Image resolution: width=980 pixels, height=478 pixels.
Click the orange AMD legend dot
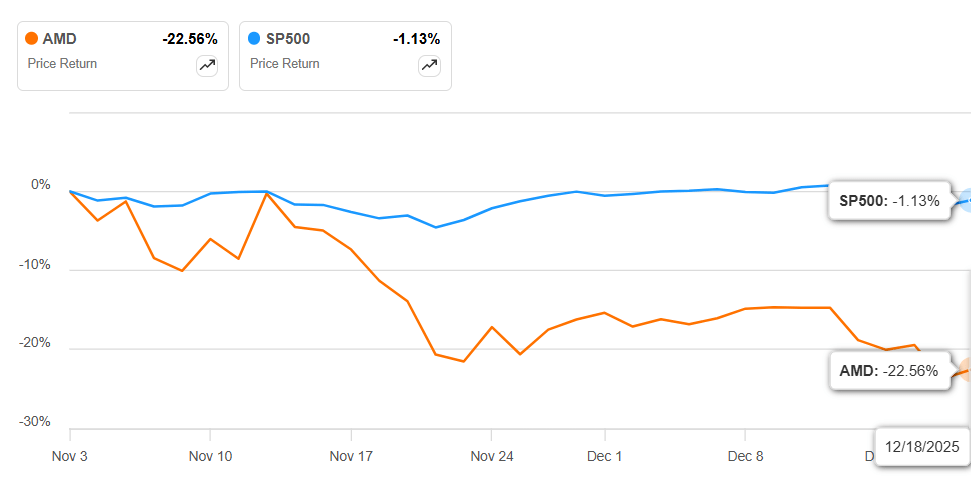pos(32,39)
